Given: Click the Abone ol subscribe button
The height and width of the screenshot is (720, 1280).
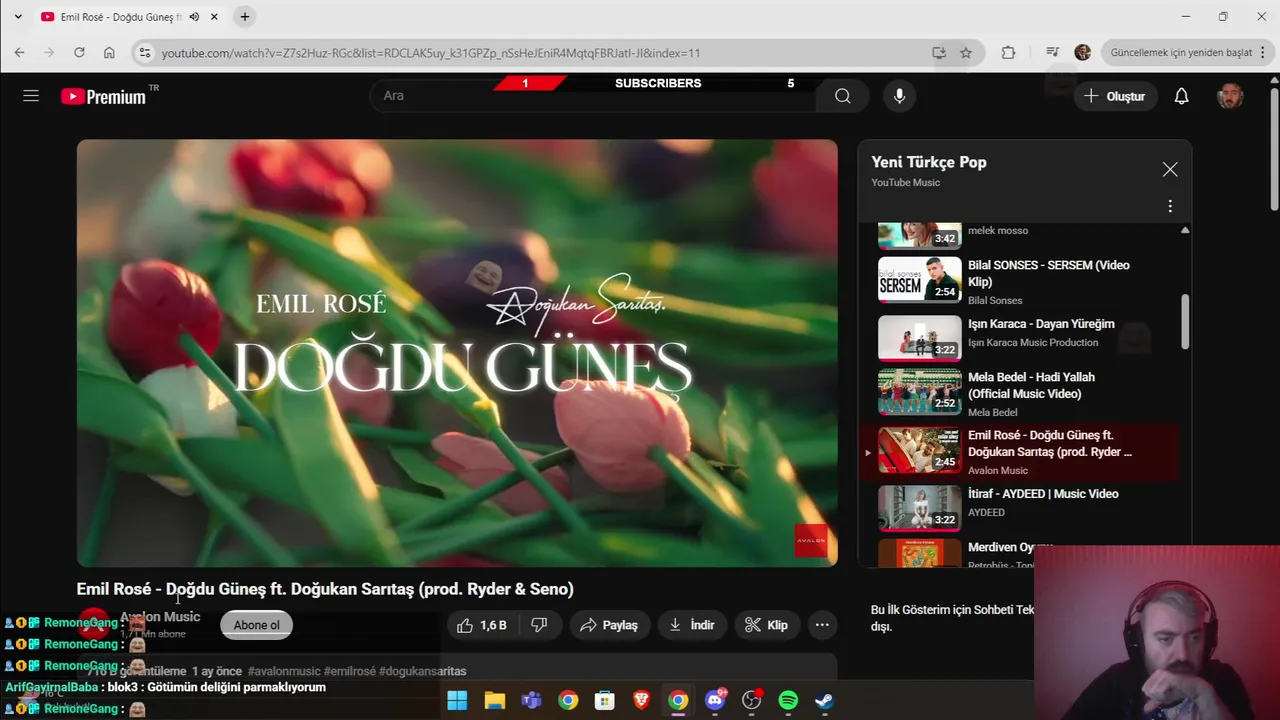Looking at the screenshot, I should [x=256, y=625].
